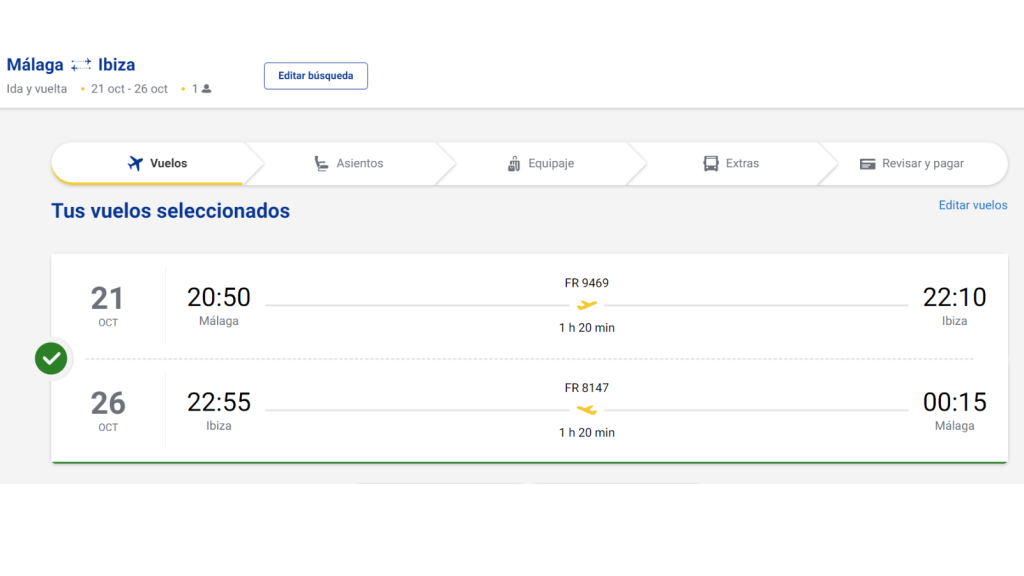The width and height of the screenshot is (1024, 576).
Task: Click the 26 OCT return flight date
Action: (x=108, y=410)
